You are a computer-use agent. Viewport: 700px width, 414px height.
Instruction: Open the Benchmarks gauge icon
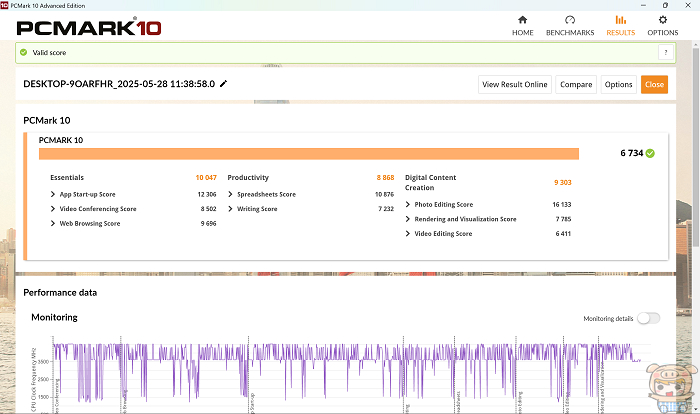(x=570, y=20)
